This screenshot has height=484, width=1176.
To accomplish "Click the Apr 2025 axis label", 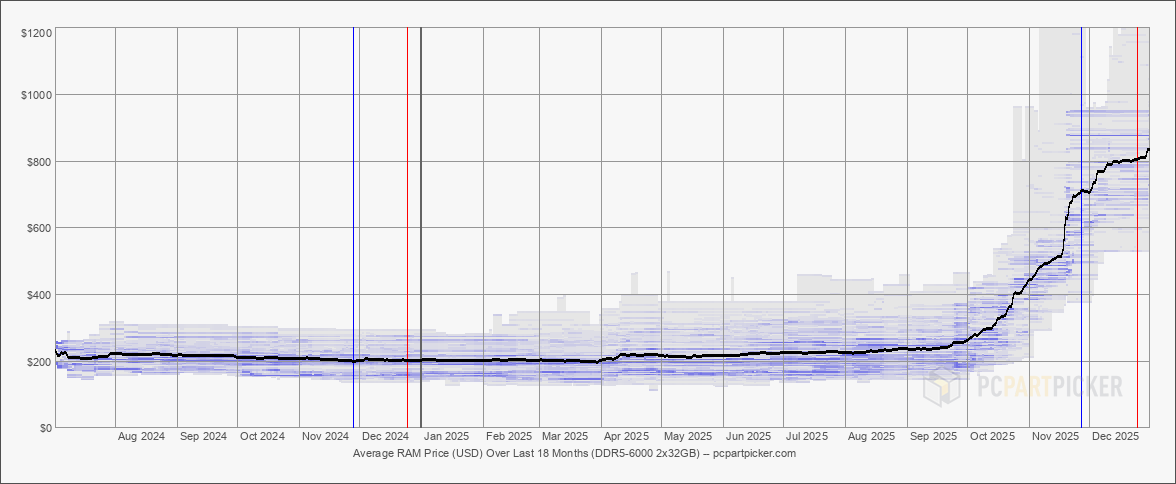I will coord(627,436).
